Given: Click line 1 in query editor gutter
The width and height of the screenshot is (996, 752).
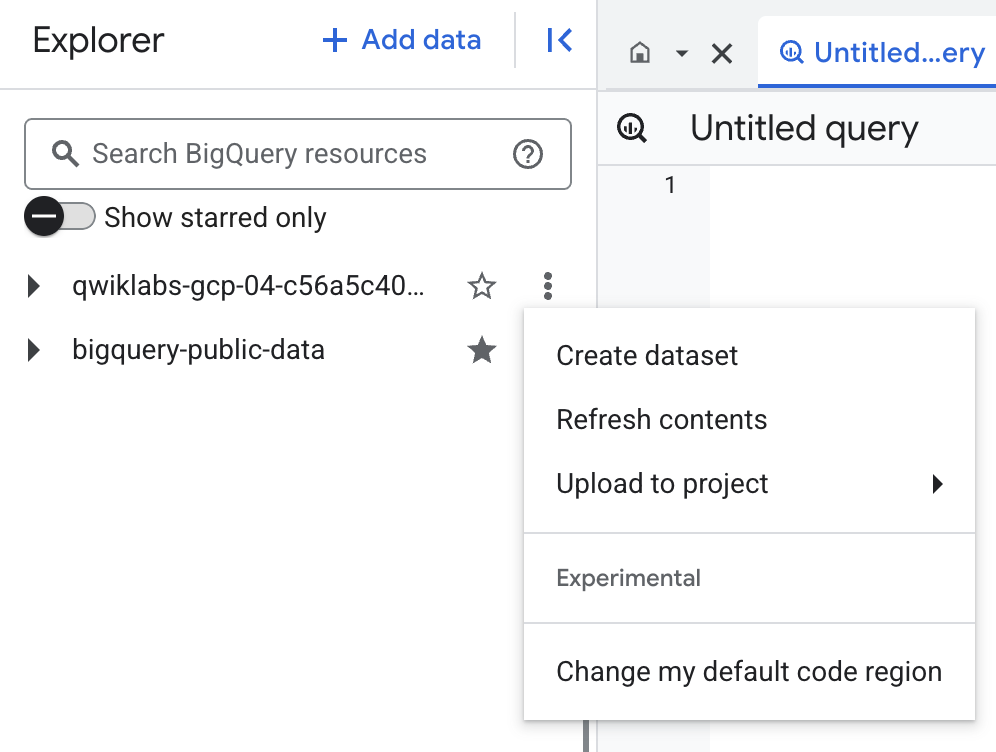Looking at the screenshot, I should (x=670, y=185).
